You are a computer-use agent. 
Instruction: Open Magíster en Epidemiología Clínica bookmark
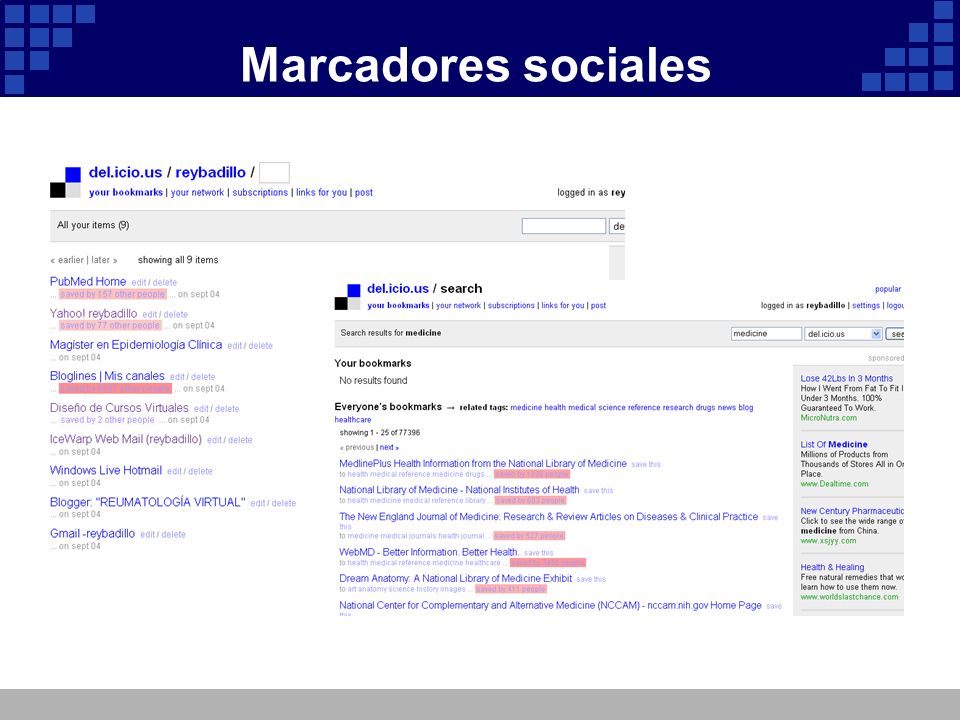pos(136,345)
